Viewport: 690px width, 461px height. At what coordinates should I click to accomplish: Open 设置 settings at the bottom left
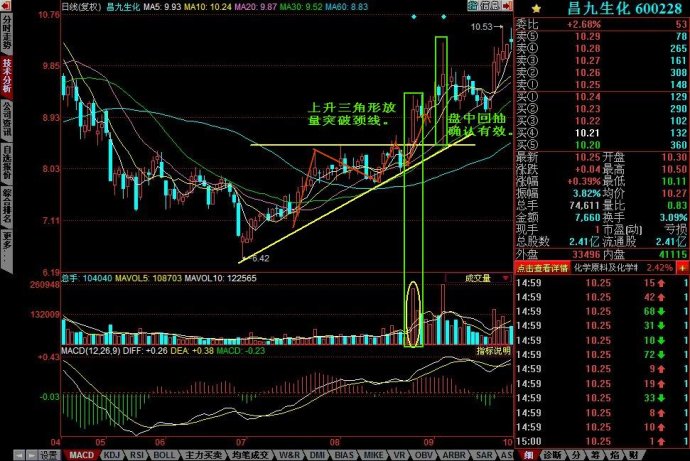pyautogui.click(x=48, y=455)
